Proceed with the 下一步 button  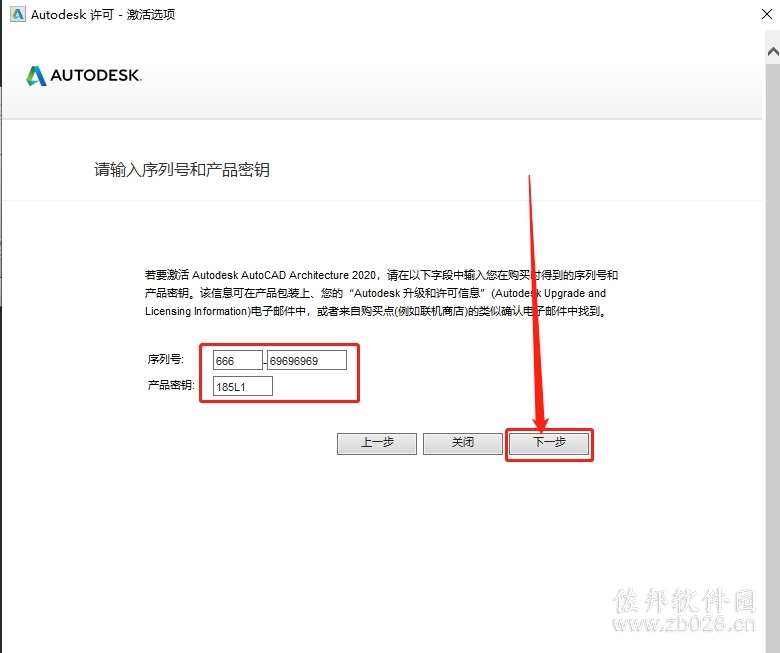coord(549,443)
